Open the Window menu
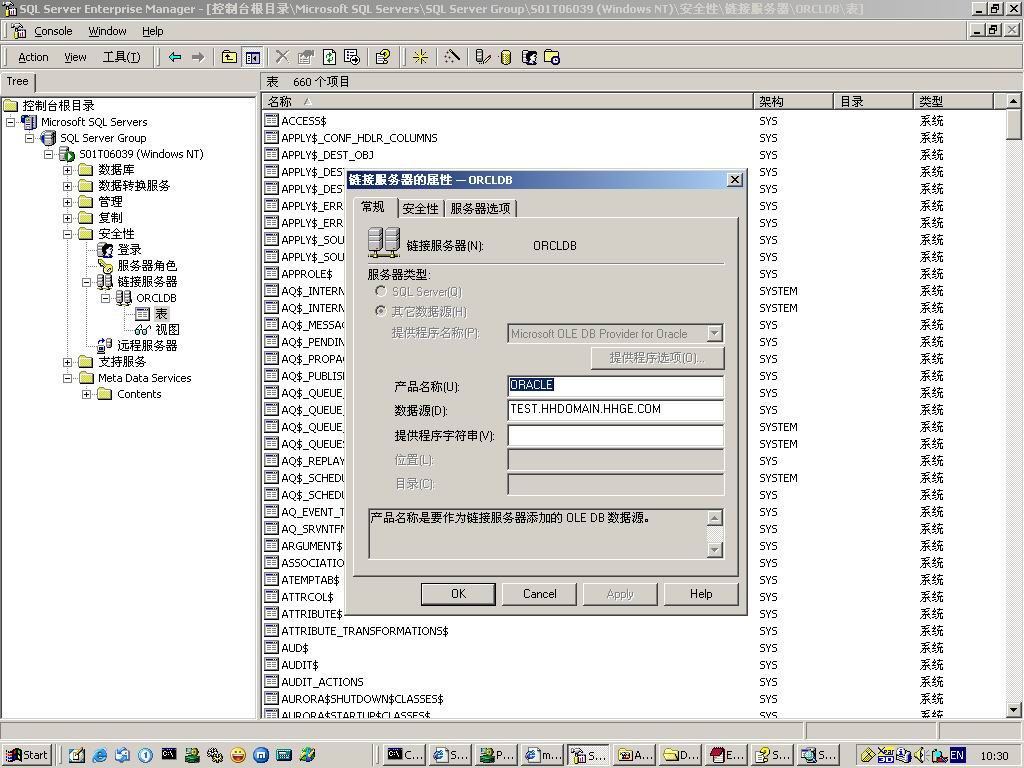Image resolution: width=1024 pixels, height=768 pixels. 107,31
